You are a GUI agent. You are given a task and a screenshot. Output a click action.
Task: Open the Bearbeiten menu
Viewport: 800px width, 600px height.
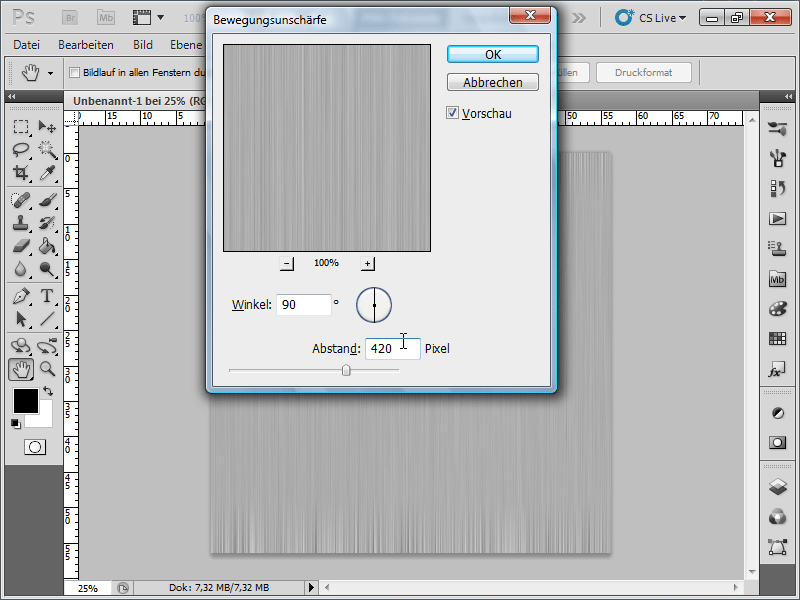click(x=86, y=45)
